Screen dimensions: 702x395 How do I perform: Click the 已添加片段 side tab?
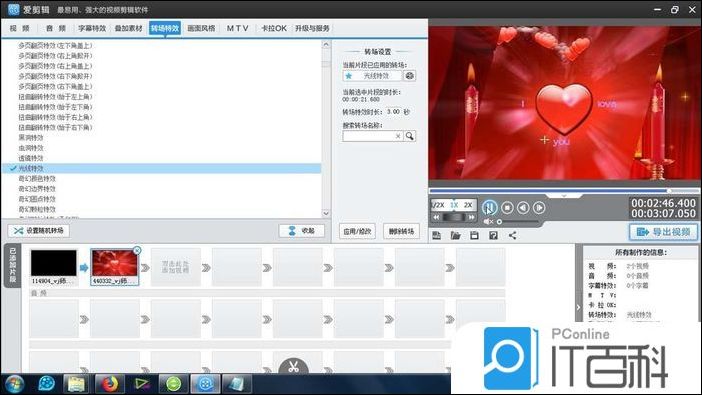(13, 265)
